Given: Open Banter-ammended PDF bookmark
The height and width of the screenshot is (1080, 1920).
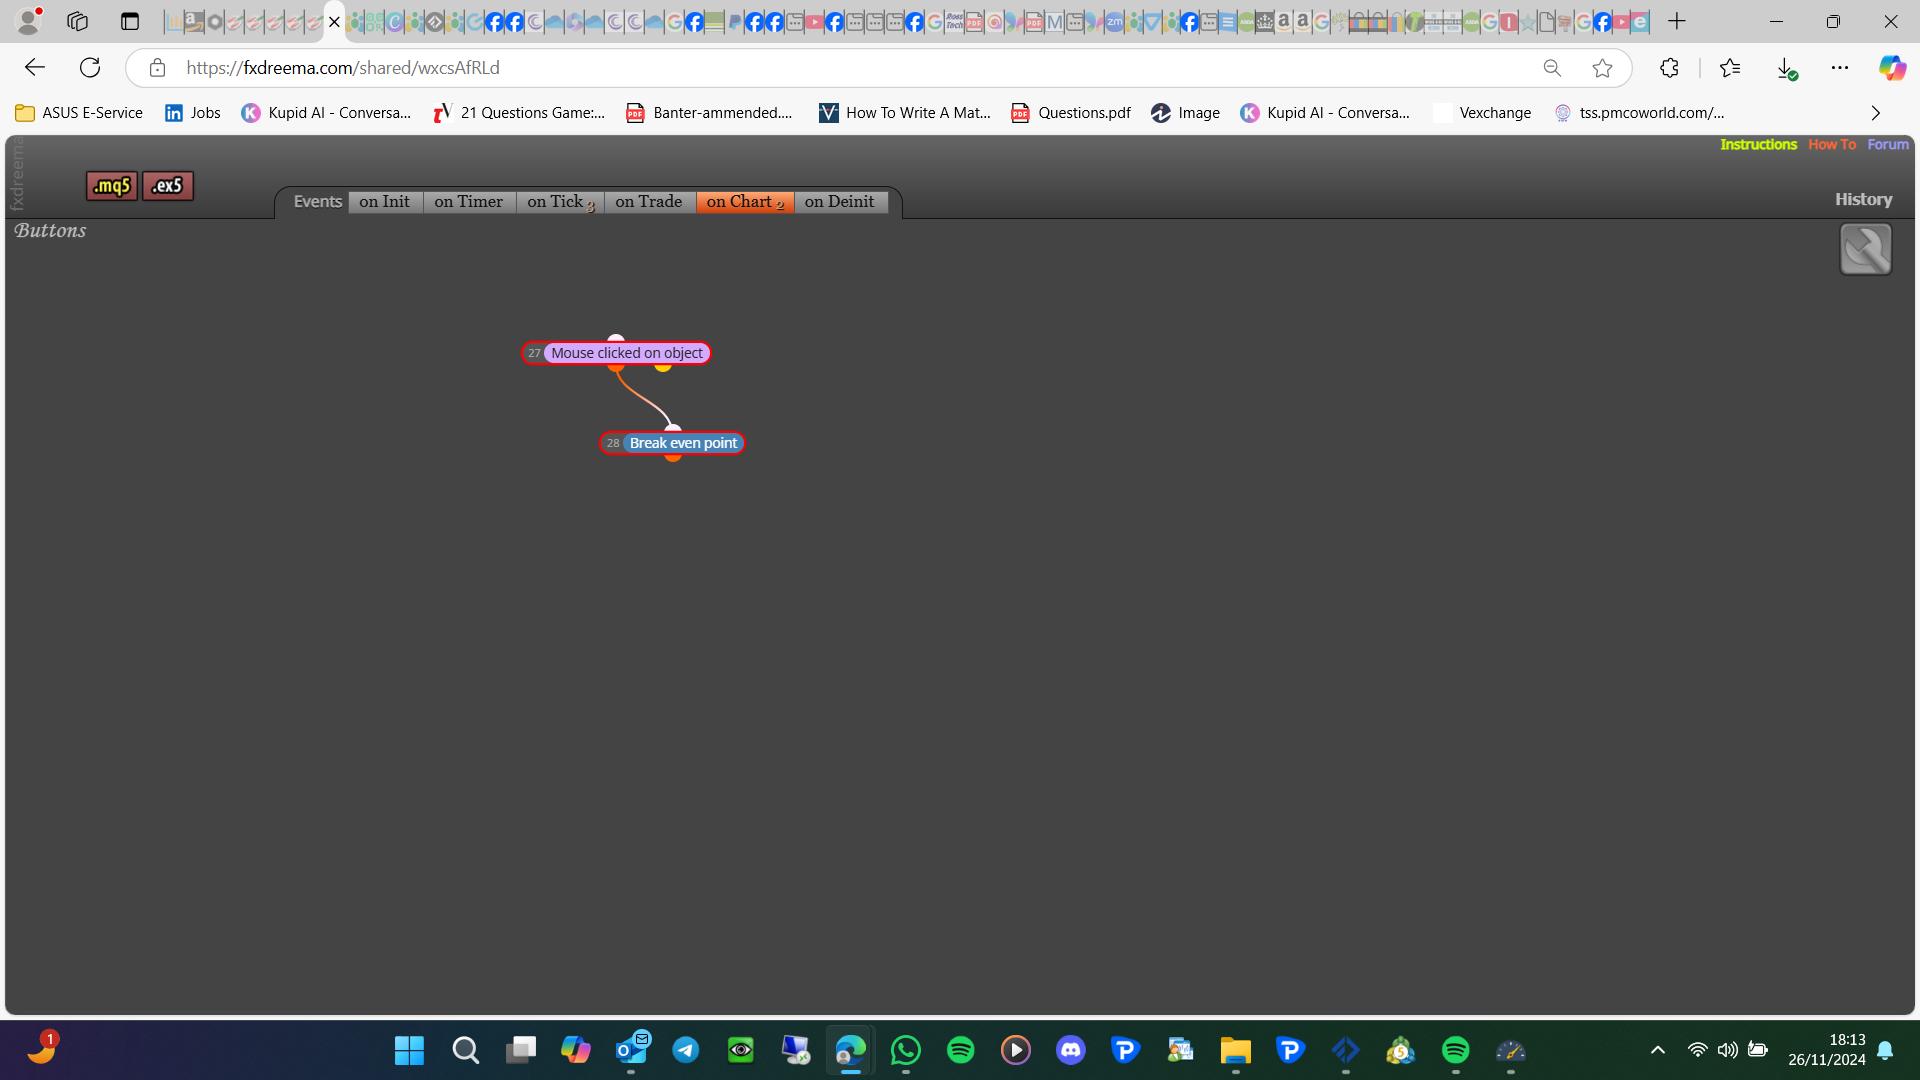Looking at the screenshot, I should tap(709, 113).
